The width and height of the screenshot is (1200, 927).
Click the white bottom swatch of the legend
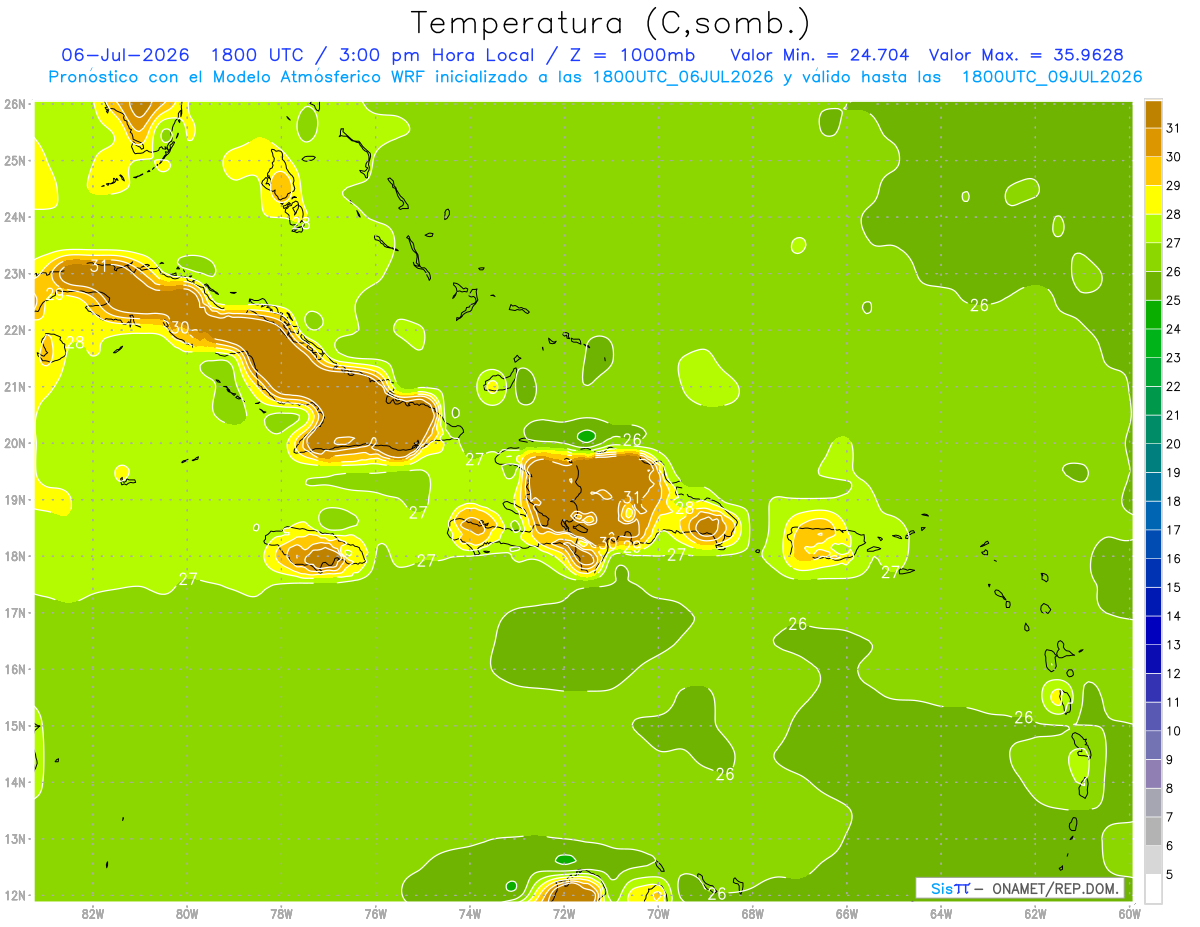pos(1153,888)
